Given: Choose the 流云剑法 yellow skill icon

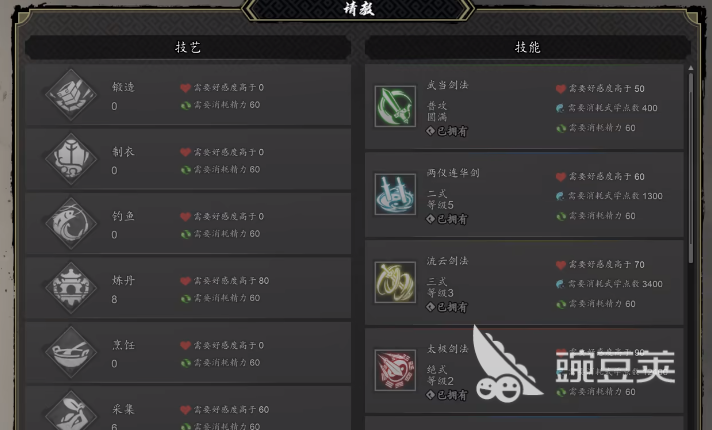Looking at the screenshot, I should pyautogui.click(x=395, y=282).
